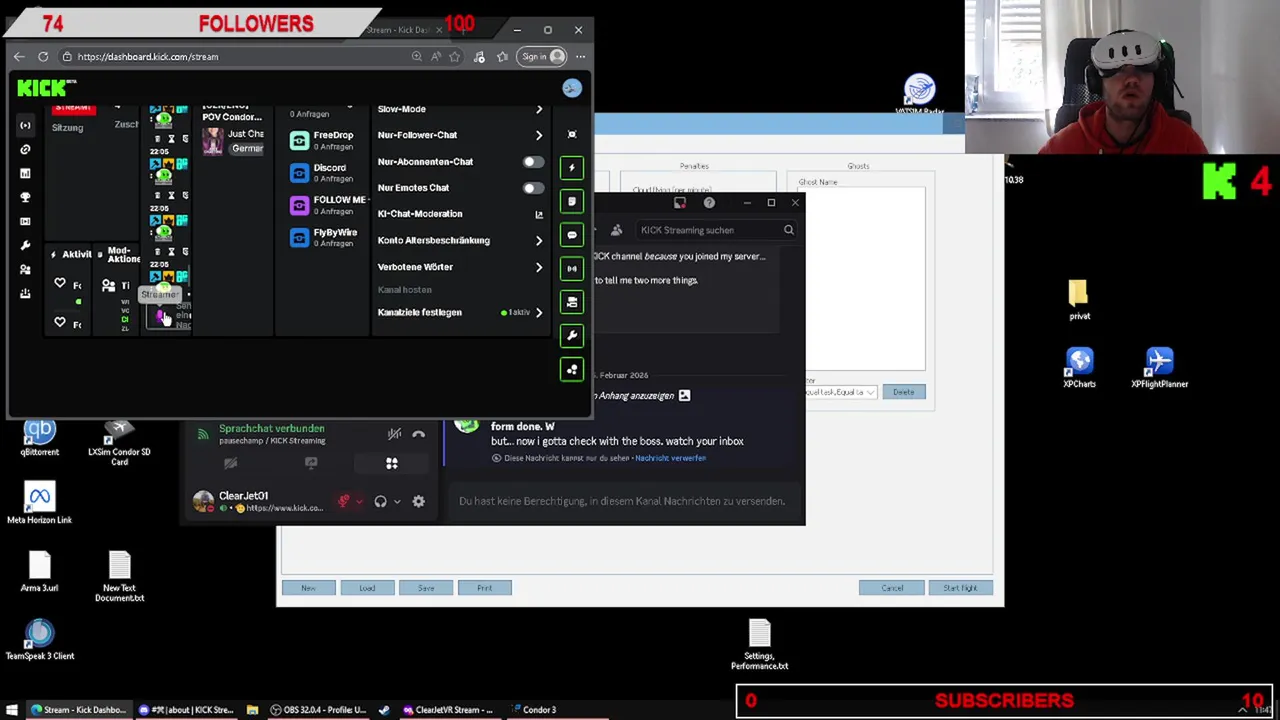Click Discord inbox icon in title bar
Image resolution: width=1280 pixels, height=720 pixels.
(680, 203)
